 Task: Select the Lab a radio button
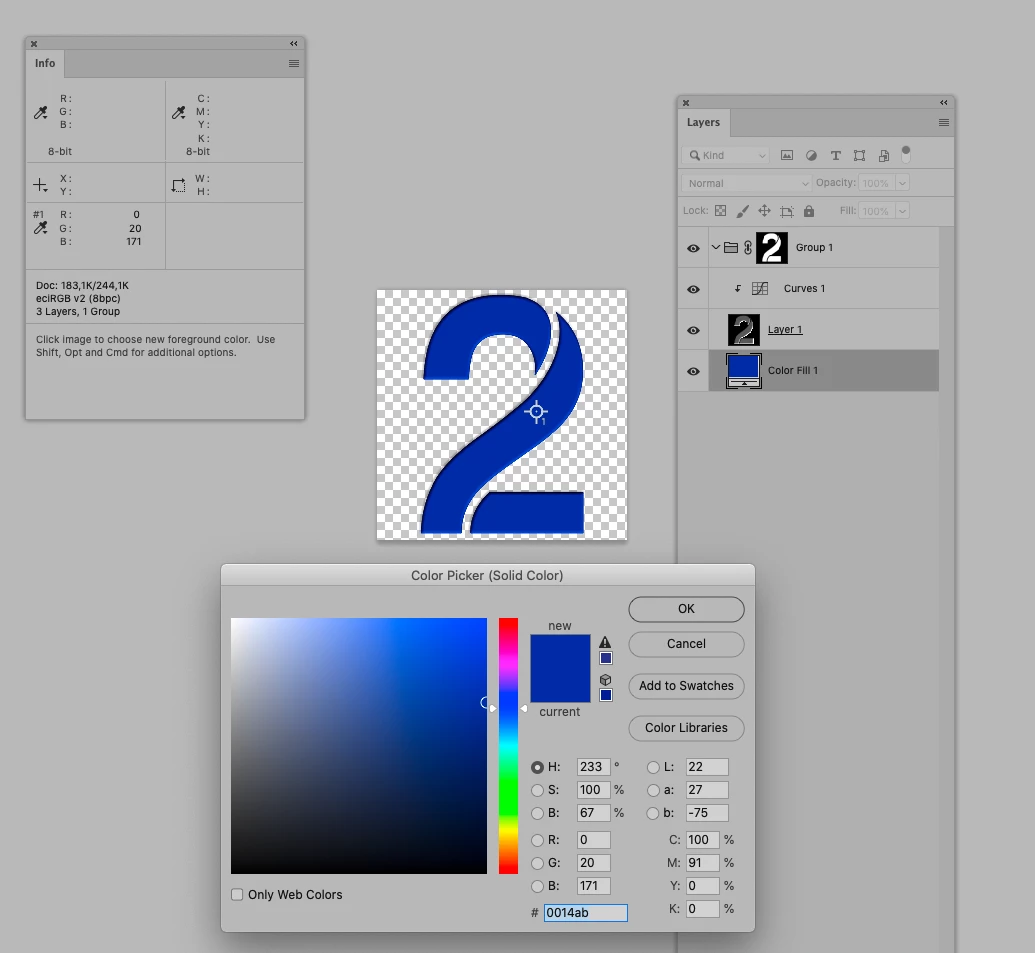click(x=653, y=790)
